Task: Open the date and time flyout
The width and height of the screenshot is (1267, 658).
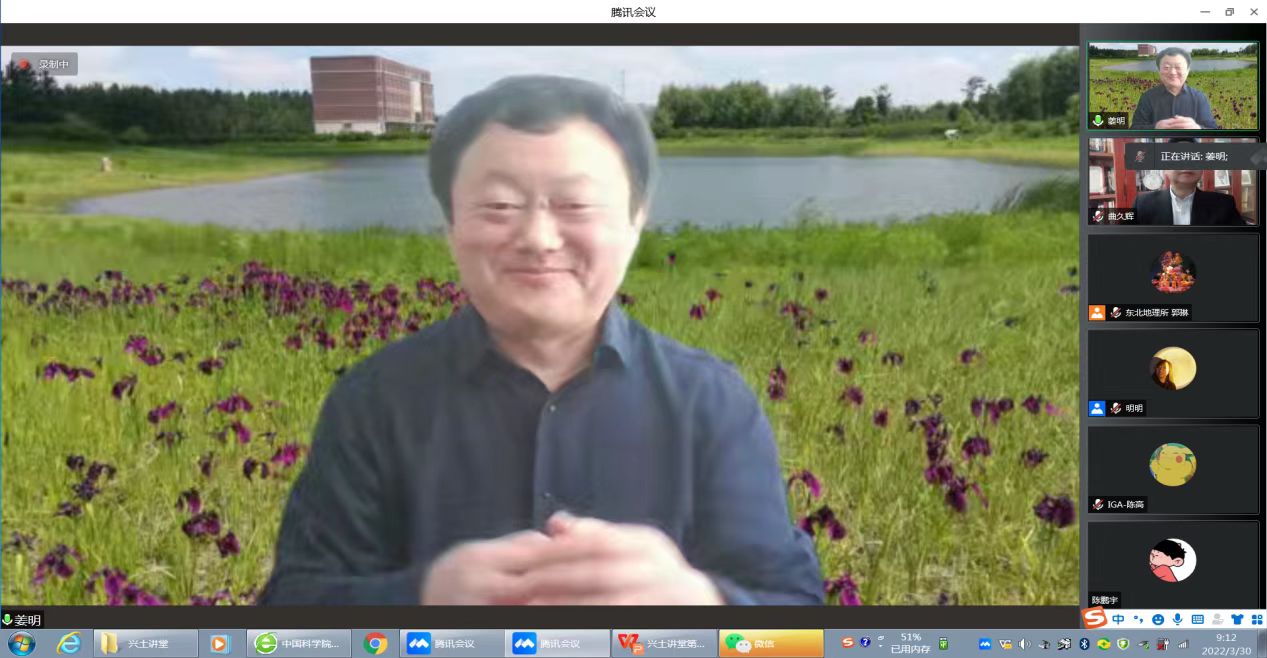Action: click(1224, 643)
